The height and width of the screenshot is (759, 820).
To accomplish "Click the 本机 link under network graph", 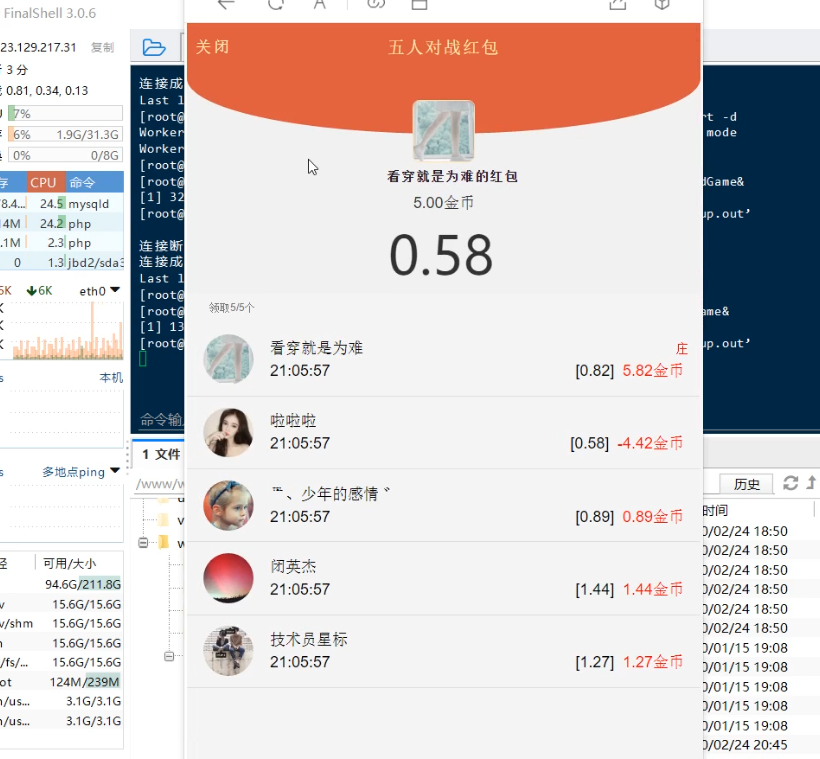I will click(111, 377).
